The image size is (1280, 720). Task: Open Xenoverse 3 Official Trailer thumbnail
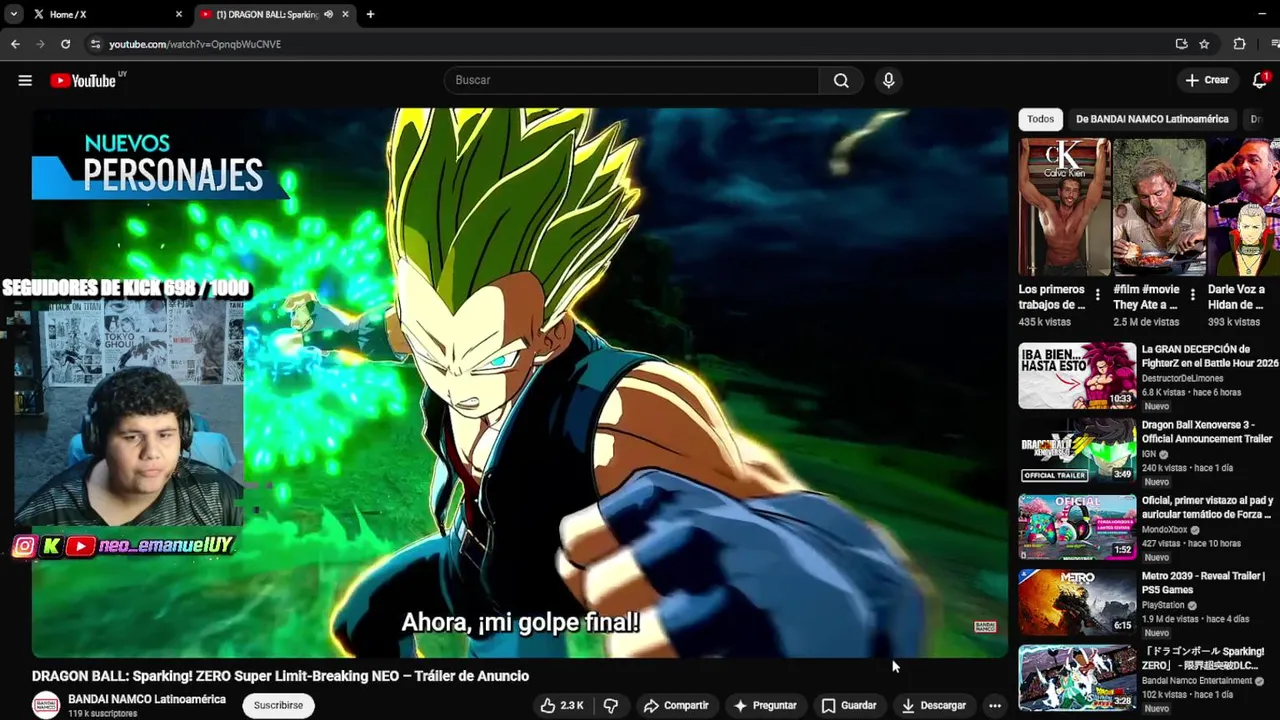(1077, 451)
